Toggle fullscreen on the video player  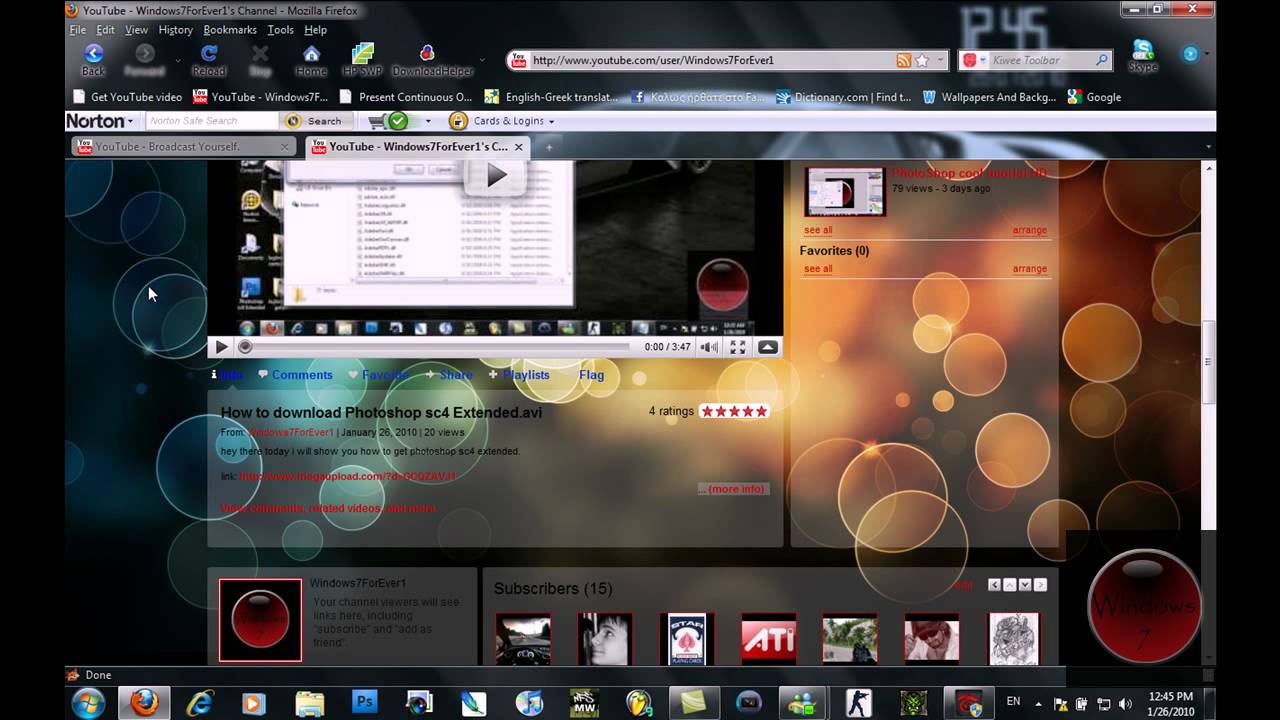[x=737, y=347]
